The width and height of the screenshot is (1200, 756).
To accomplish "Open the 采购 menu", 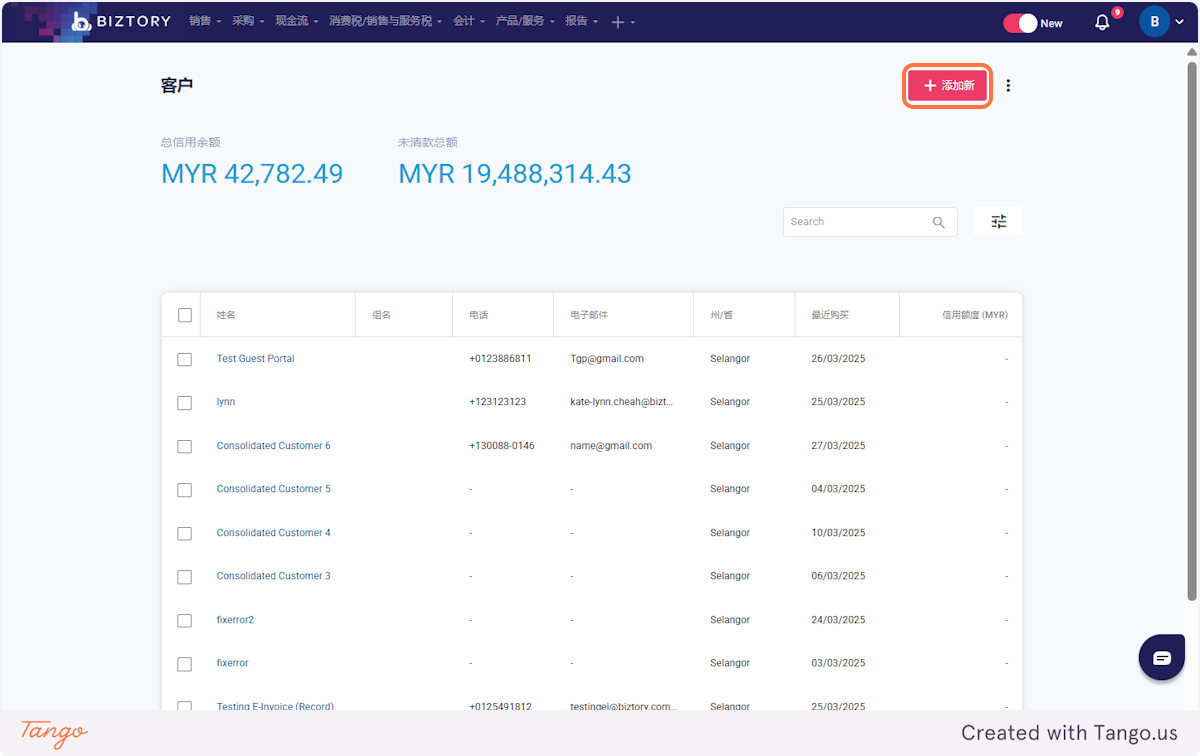I will (247, 21).
